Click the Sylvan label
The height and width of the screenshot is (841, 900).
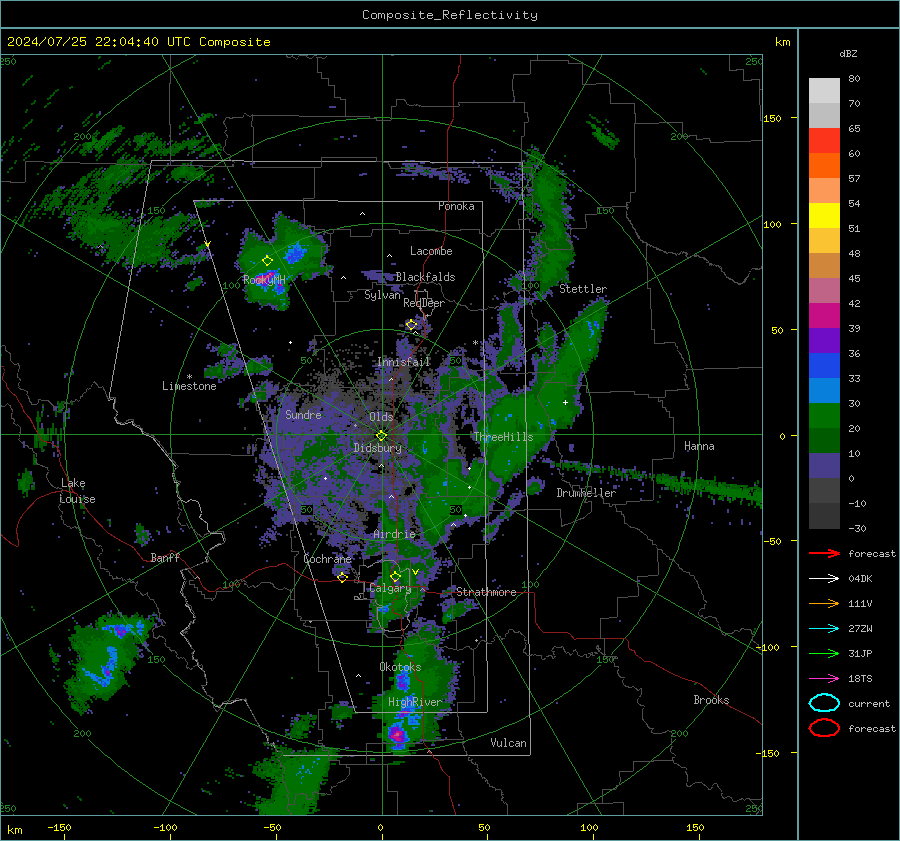coord(382,295)
